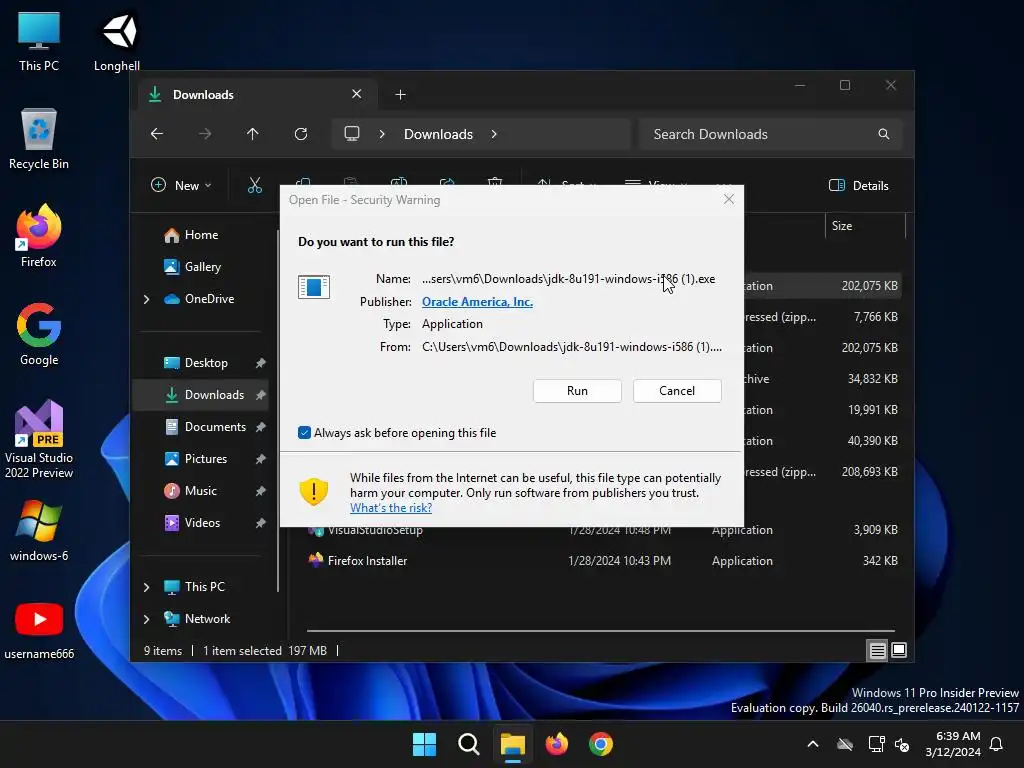
Task: Expand This PC in navigation pane
Action: [146, 587]
